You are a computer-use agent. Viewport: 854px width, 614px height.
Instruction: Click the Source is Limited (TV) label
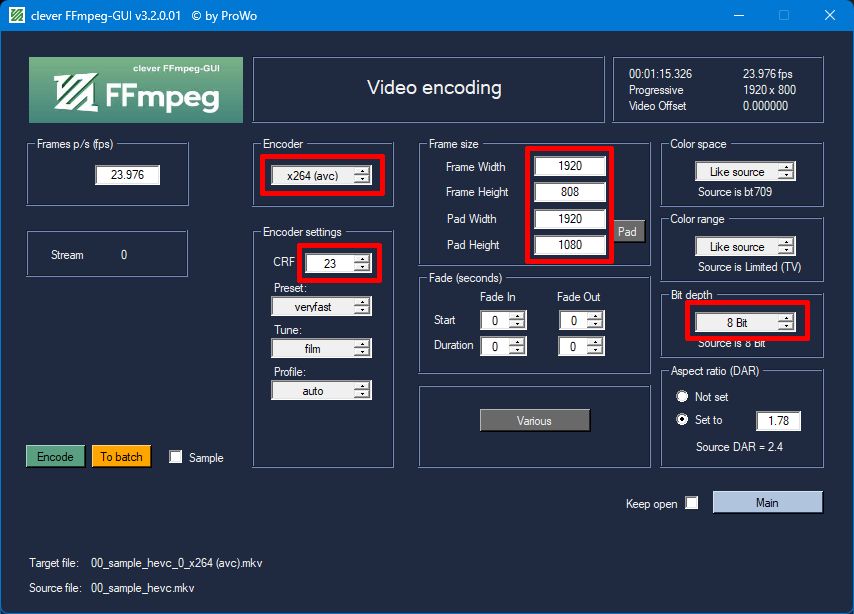749,267
